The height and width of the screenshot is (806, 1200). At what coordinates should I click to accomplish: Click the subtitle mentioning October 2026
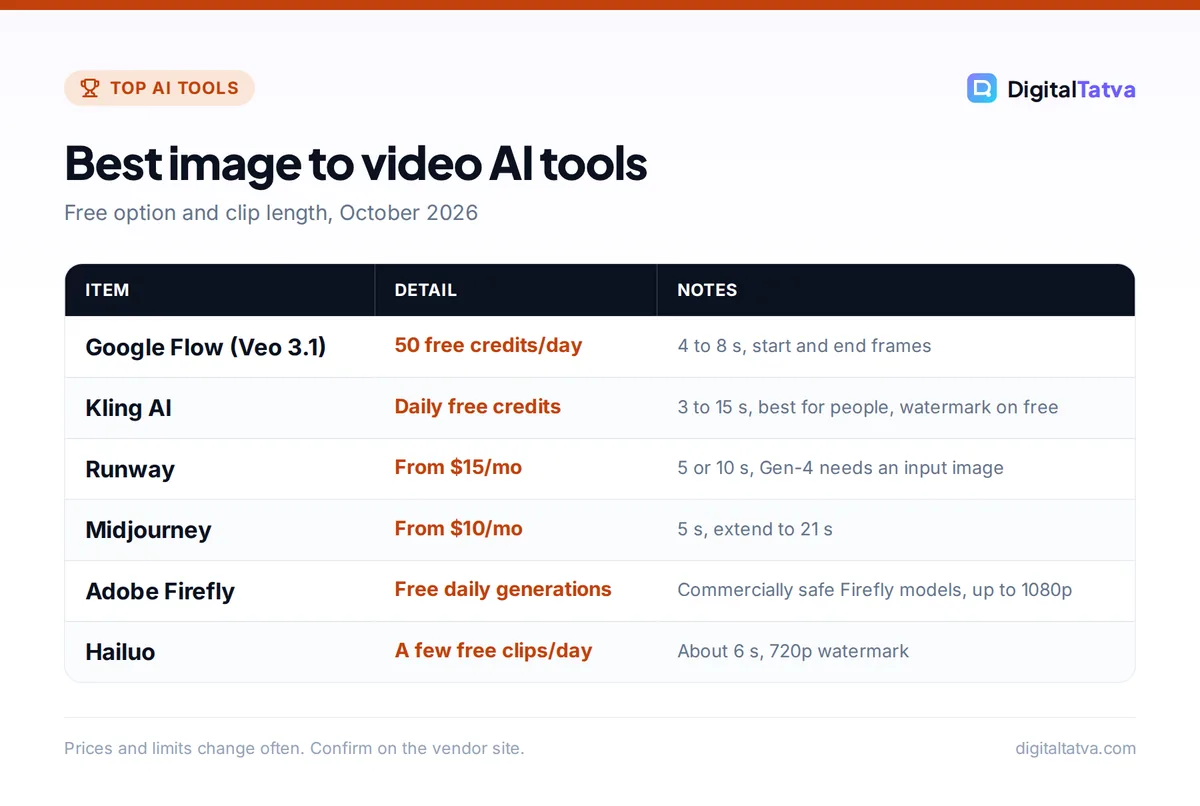click(271, 213)
